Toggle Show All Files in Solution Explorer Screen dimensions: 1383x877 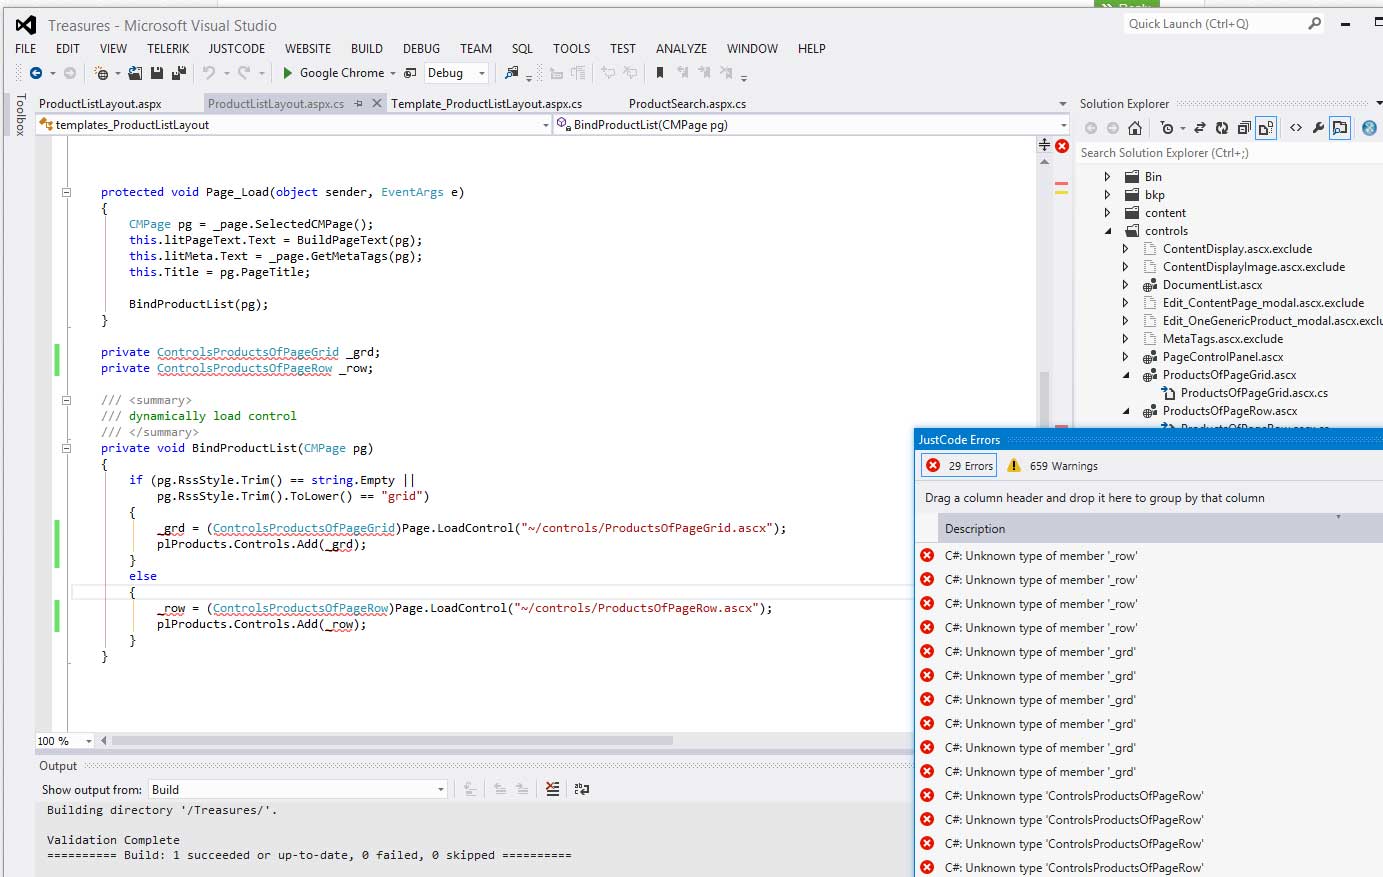click(x=1266, y=128)
